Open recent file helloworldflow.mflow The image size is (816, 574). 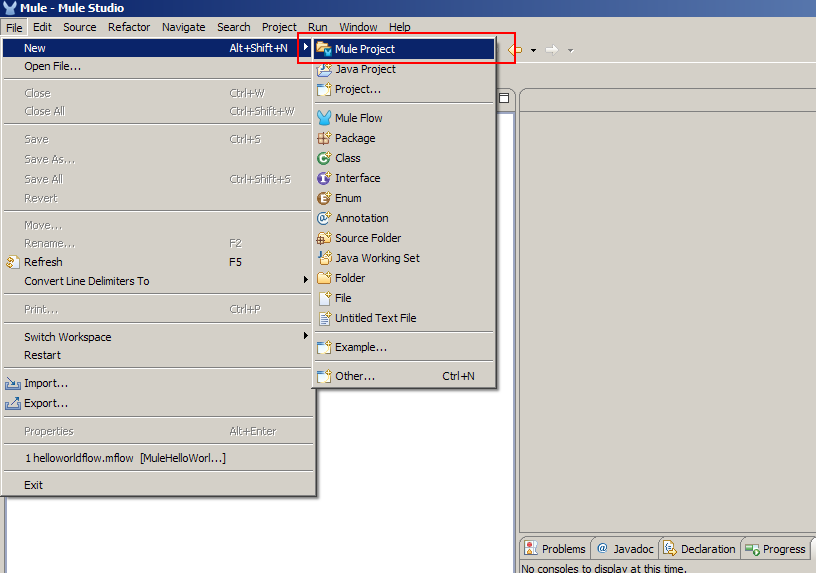157,458
